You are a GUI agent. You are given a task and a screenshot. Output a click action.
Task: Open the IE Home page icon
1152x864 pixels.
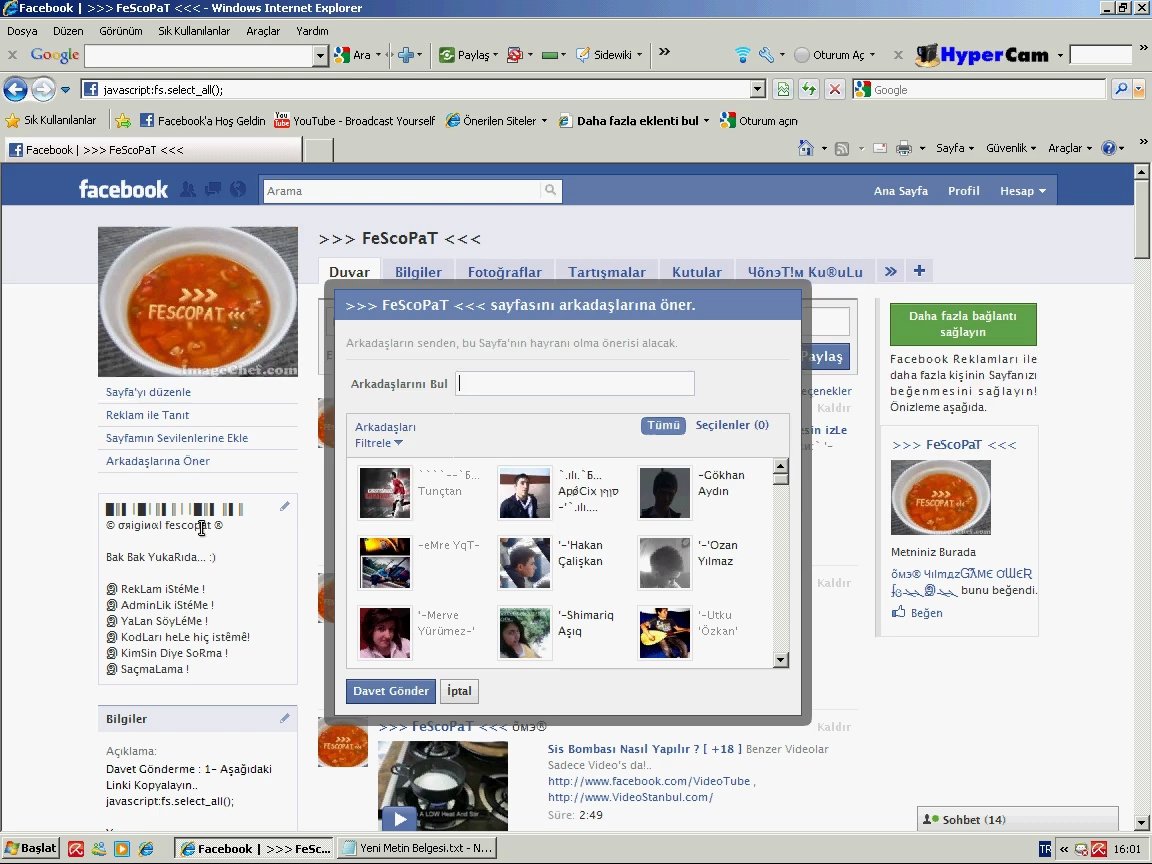pos(806,148)
